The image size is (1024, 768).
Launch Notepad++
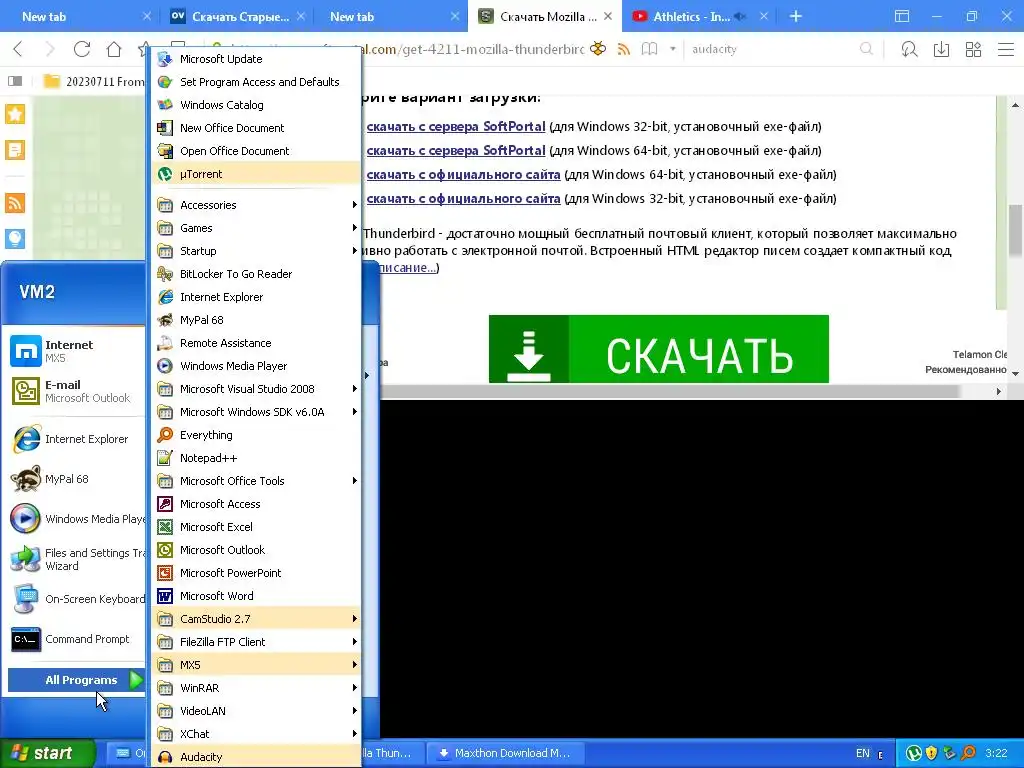pyautogui.click(x=256, y=458)
